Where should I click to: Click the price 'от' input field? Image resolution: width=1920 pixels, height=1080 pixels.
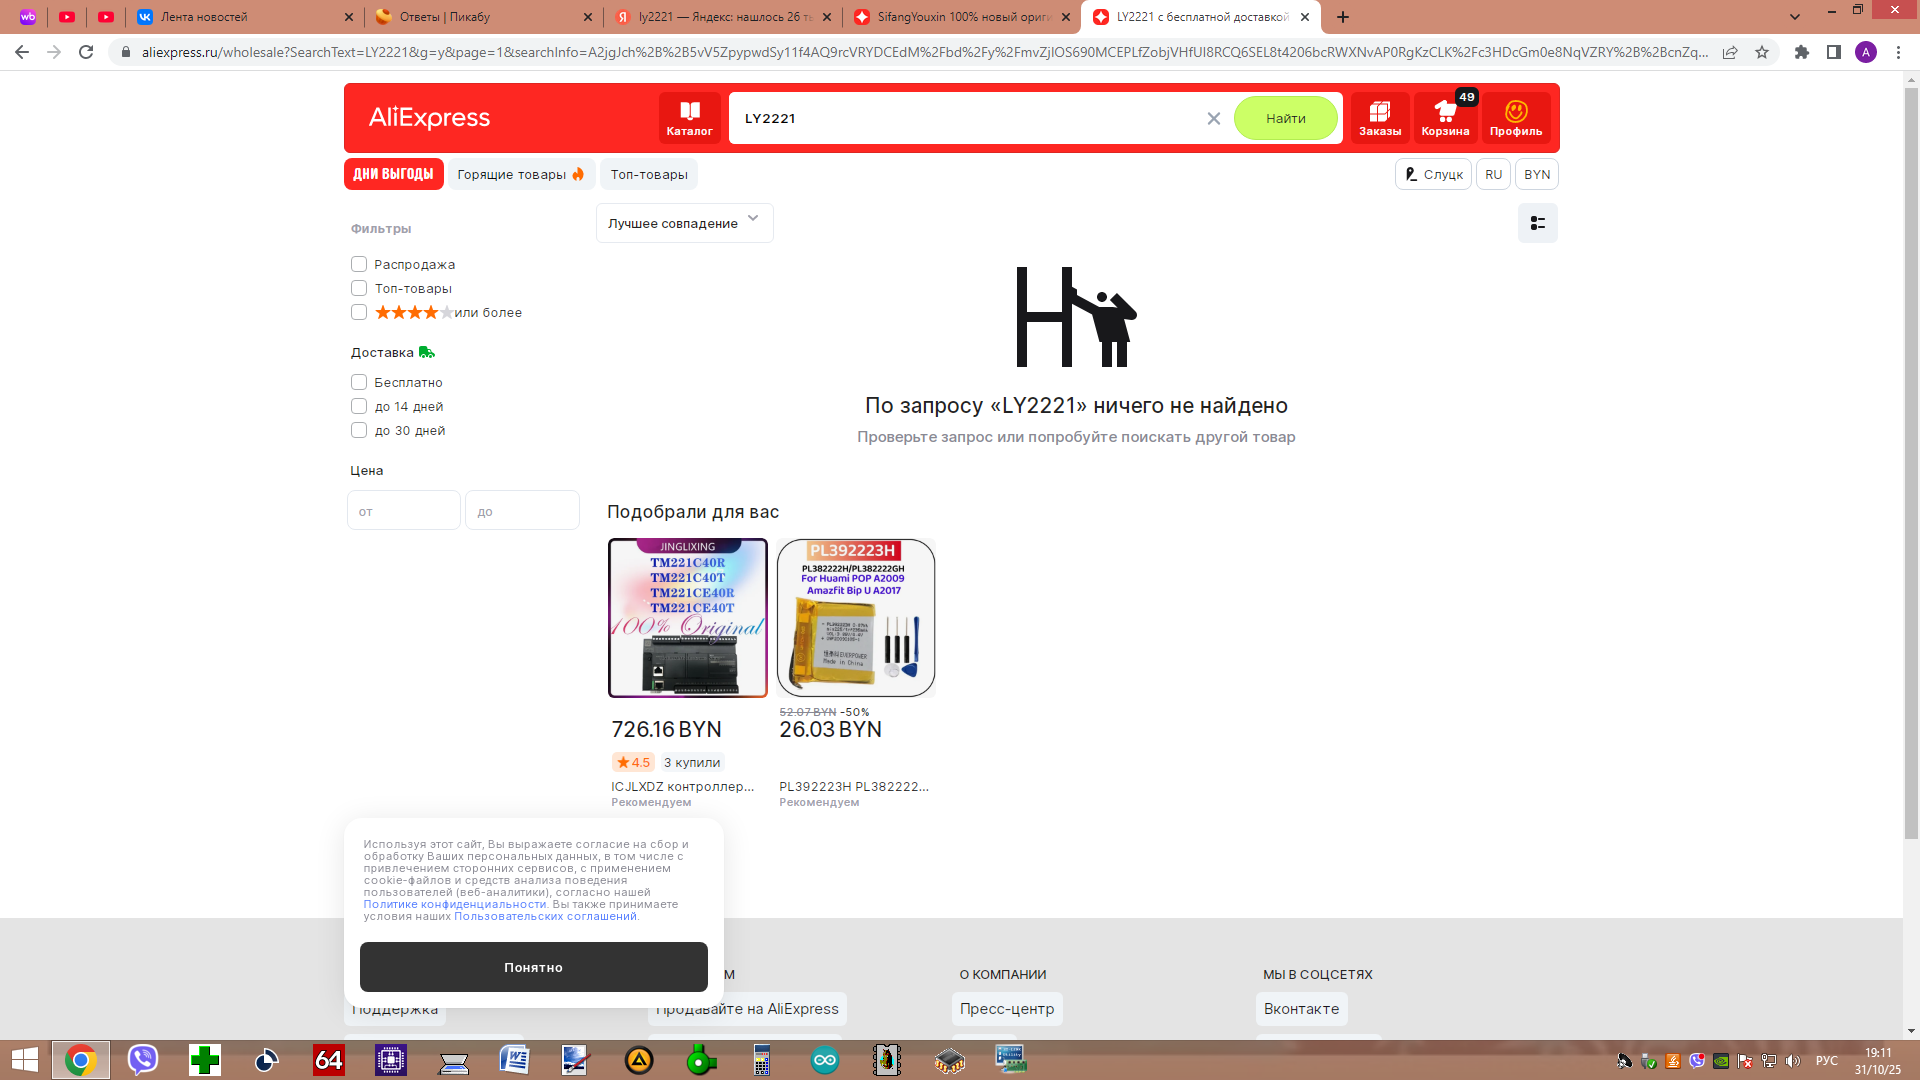tap(404, 511)
